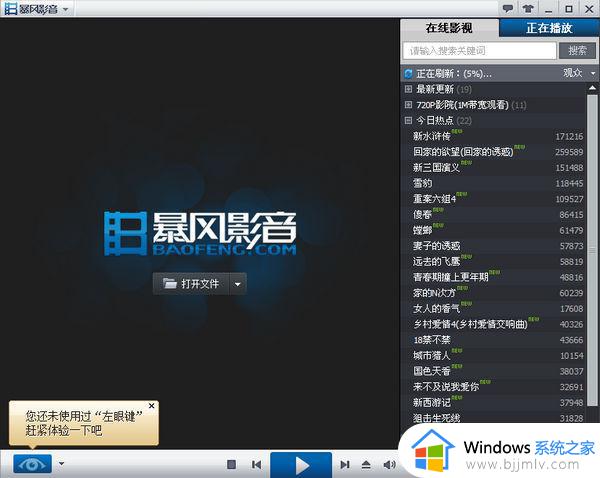The width and height of the screenshot is (600, 478).
Task: Click the eject/open file icon
Action: pyautogui.click(x=366, y=465)
